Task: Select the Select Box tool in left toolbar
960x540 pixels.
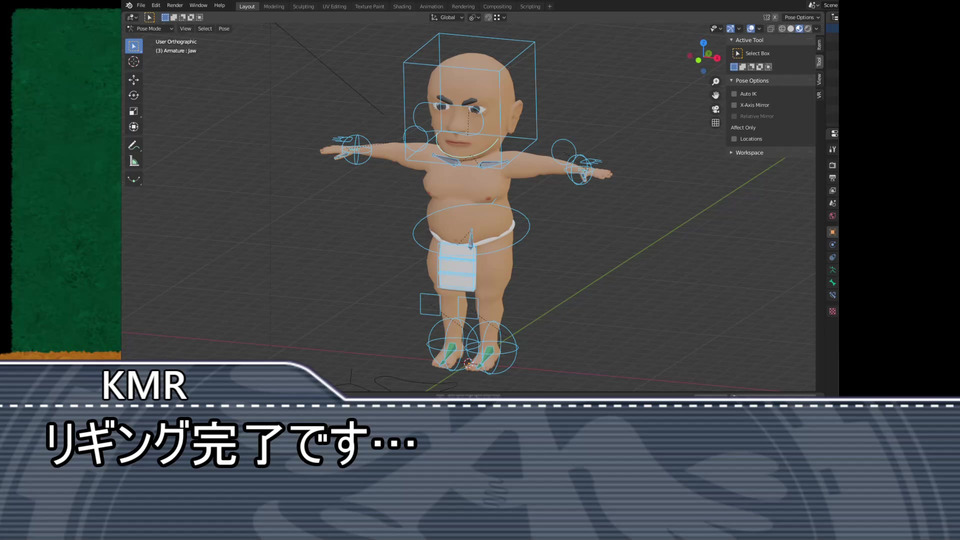Action: [x=133, y=46]
